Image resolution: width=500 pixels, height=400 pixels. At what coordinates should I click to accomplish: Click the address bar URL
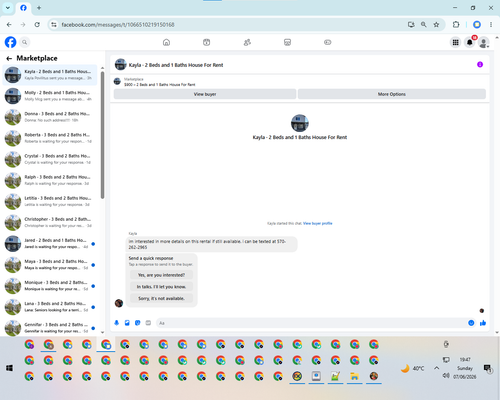point(118,25)
